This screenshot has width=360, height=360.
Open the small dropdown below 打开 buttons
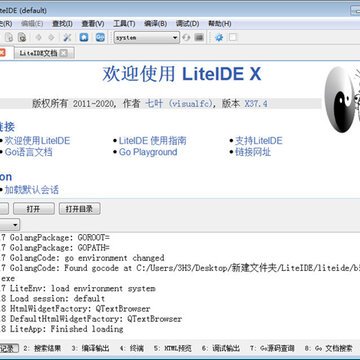[15, 225]
